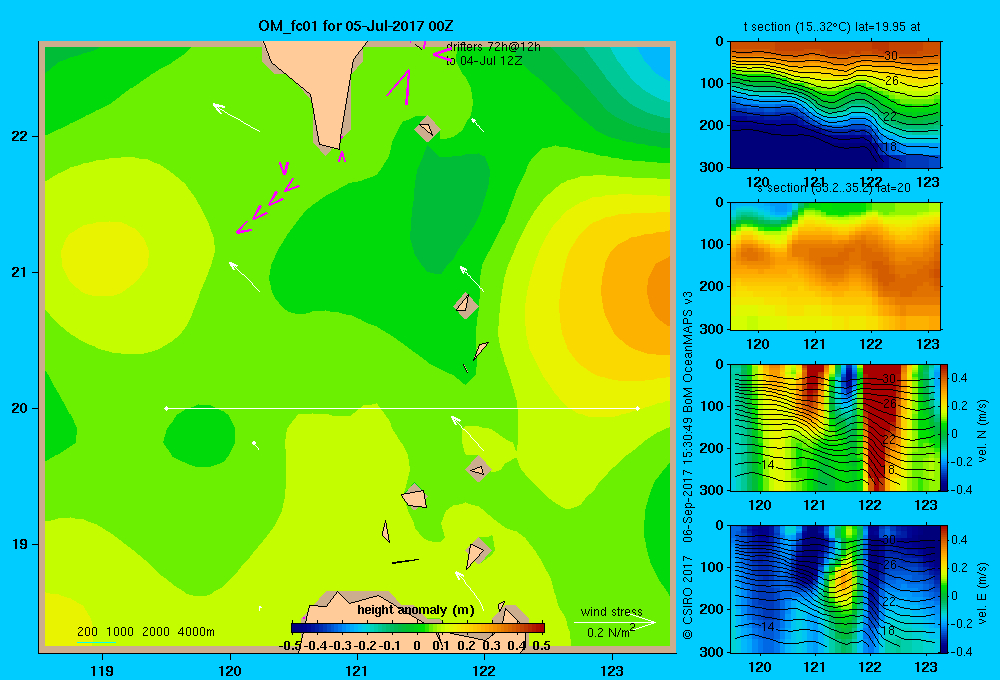This screenshot has height=680, width=1000.
Task: Click the "0.2 N/m2" wind stress value
Action: click(611, 632)
